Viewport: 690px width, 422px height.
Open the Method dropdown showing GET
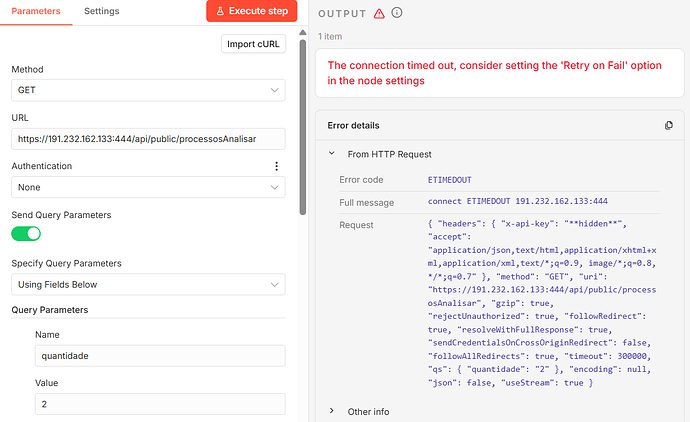click(148, 90)
